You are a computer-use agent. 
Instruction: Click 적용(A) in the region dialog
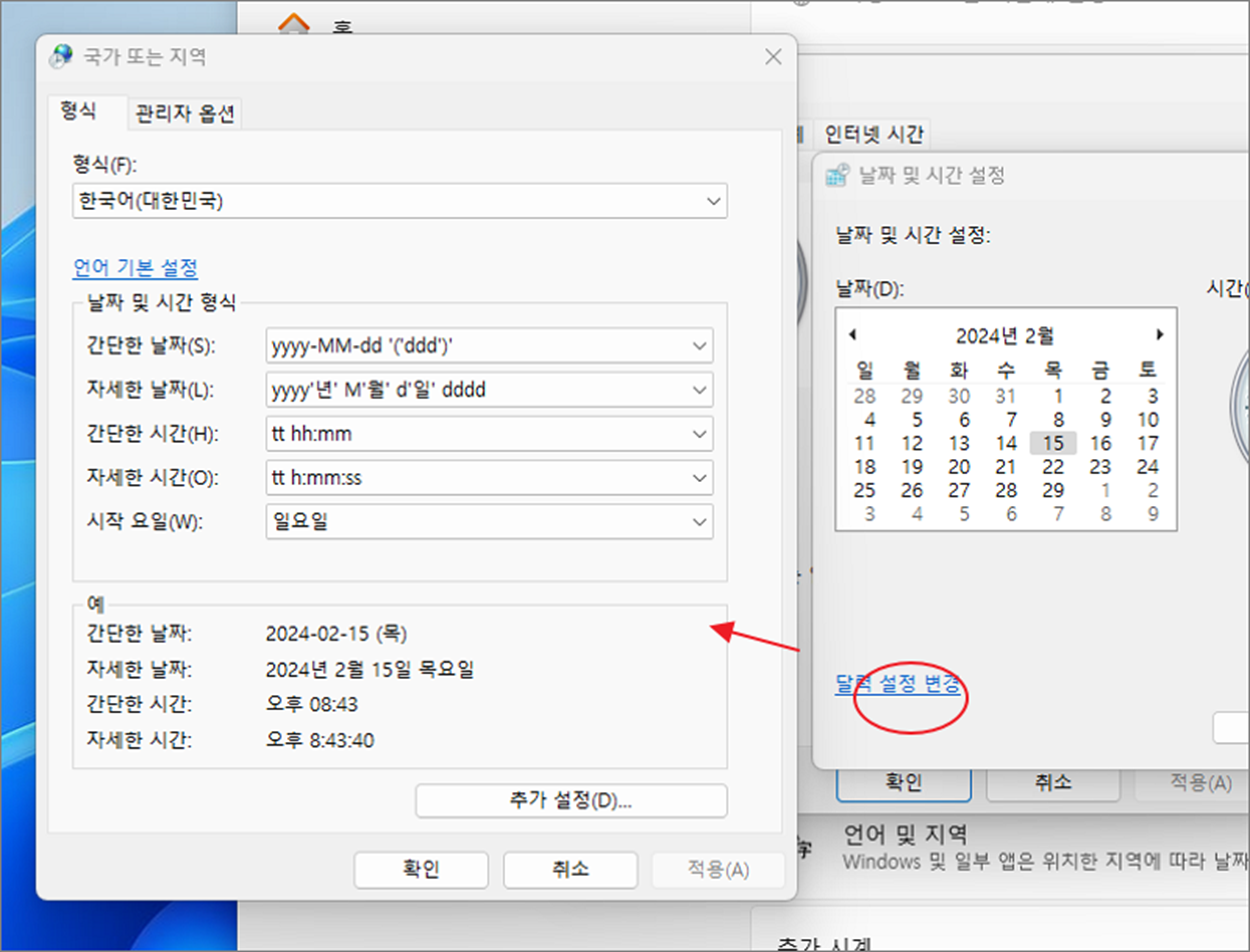pos(718,870)
